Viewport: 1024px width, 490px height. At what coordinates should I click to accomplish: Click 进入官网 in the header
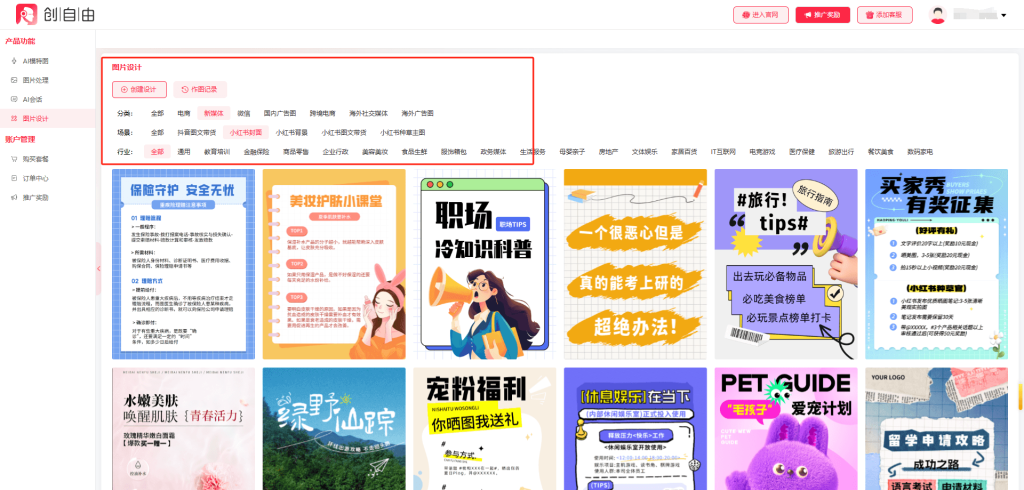point(761,15)
